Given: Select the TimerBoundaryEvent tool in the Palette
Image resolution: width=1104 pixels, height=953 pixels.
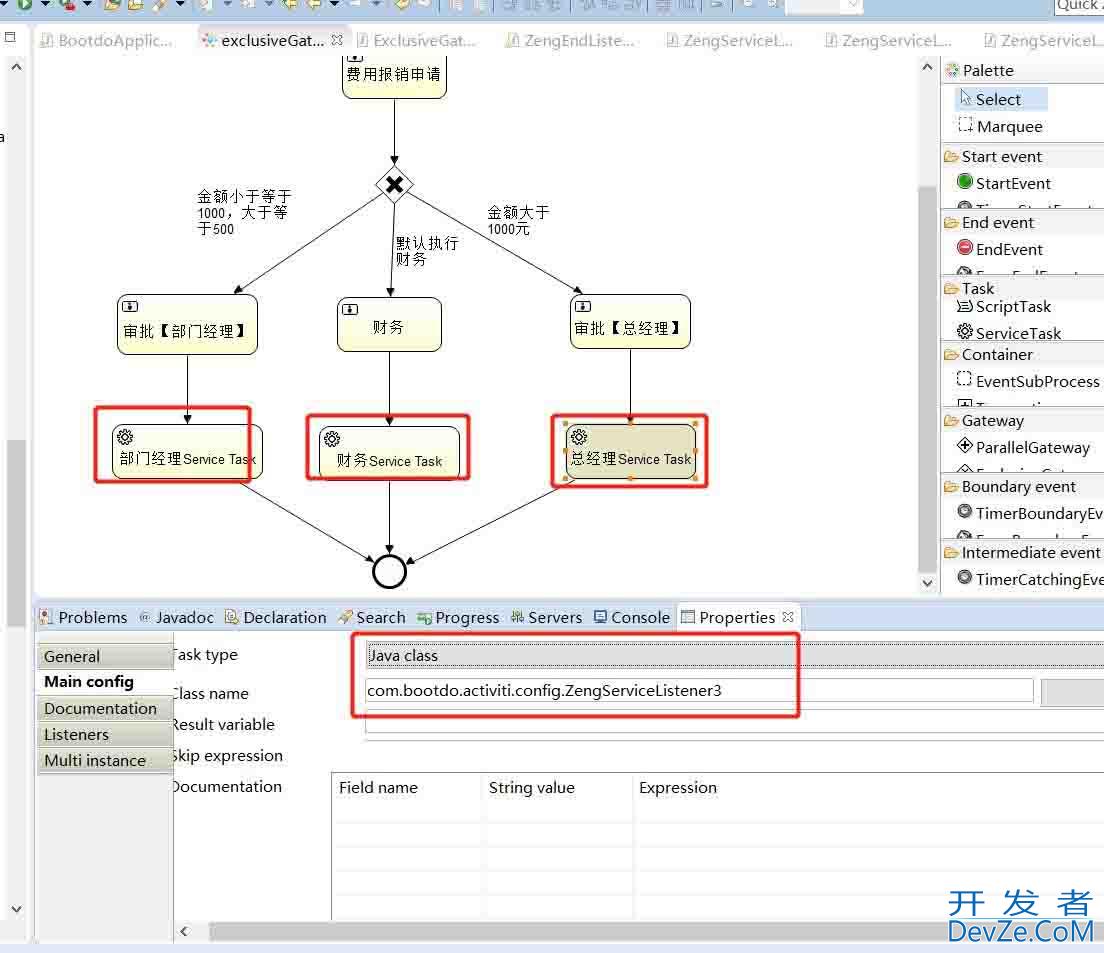Looking at the screenshot, I should (1031, 513).
